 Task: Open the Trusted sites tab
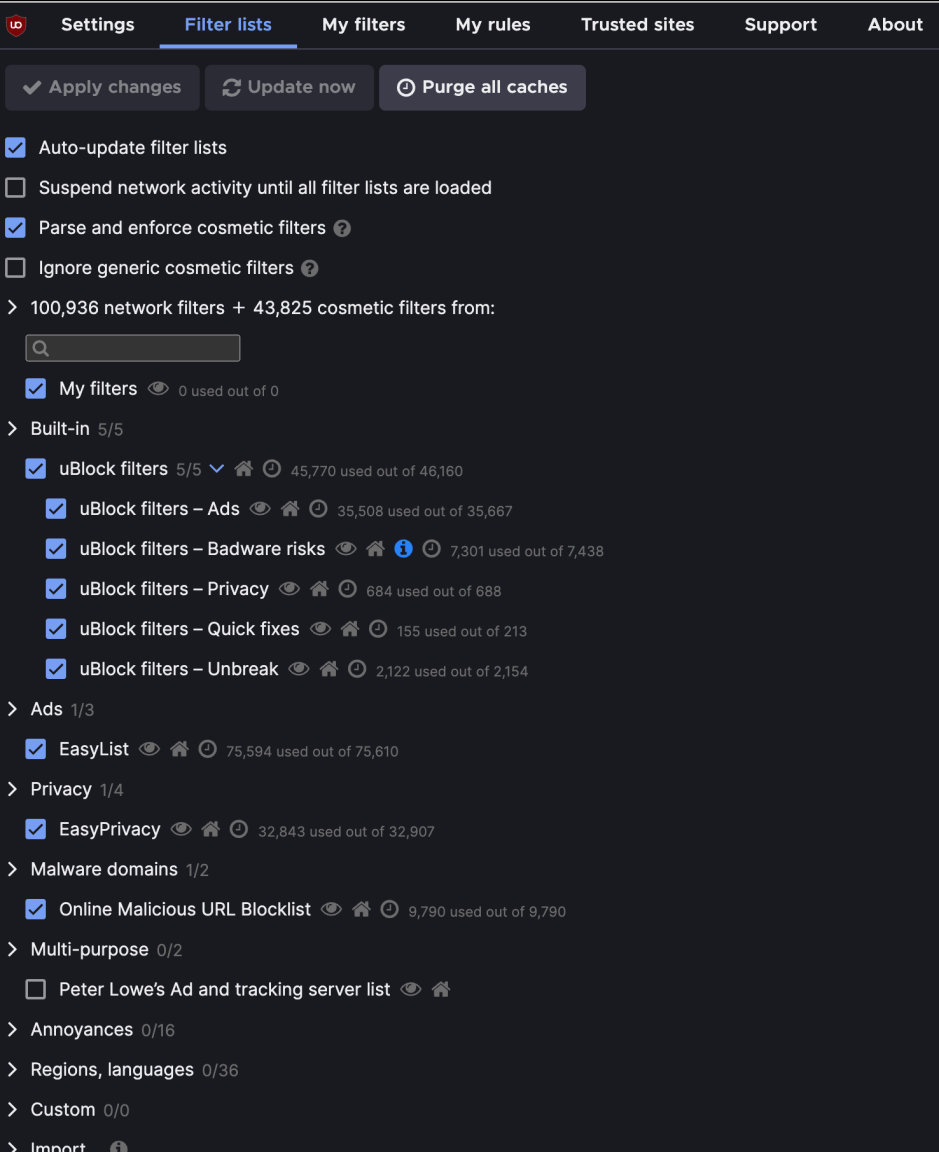coord(637,24)
